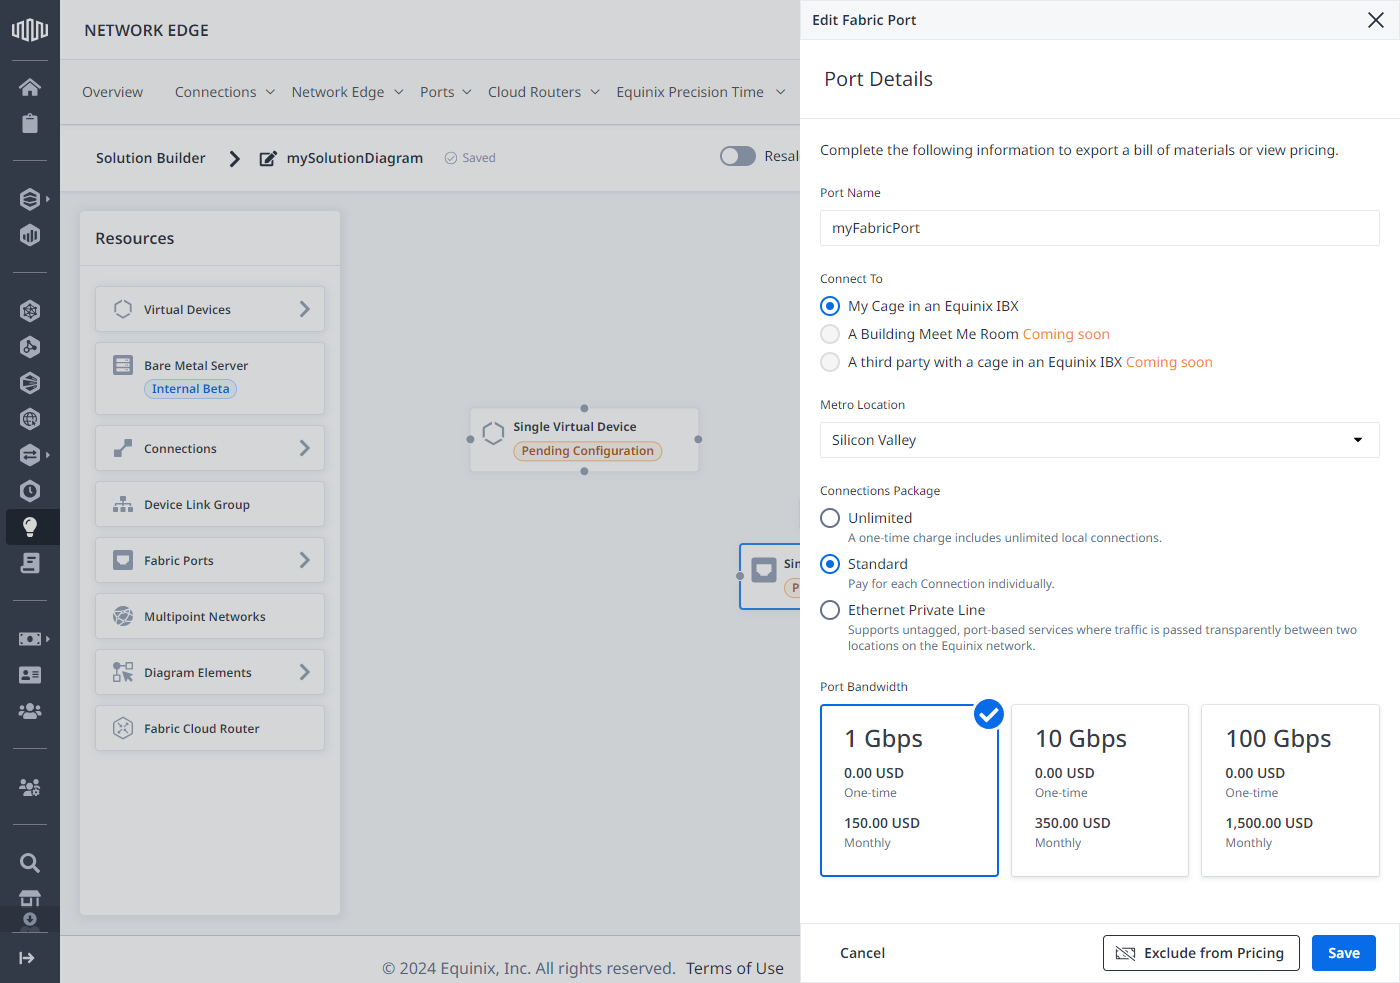Open the money bill sidebar icon

coord(30,639)
